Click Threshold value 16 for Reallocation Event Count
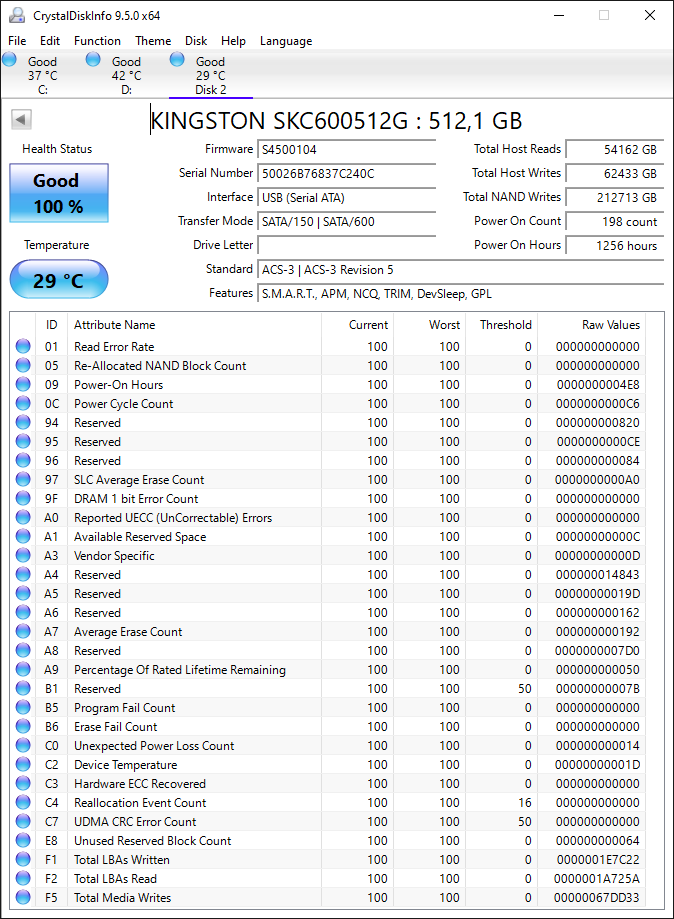674x919 pixels. (x=525, y=802)
